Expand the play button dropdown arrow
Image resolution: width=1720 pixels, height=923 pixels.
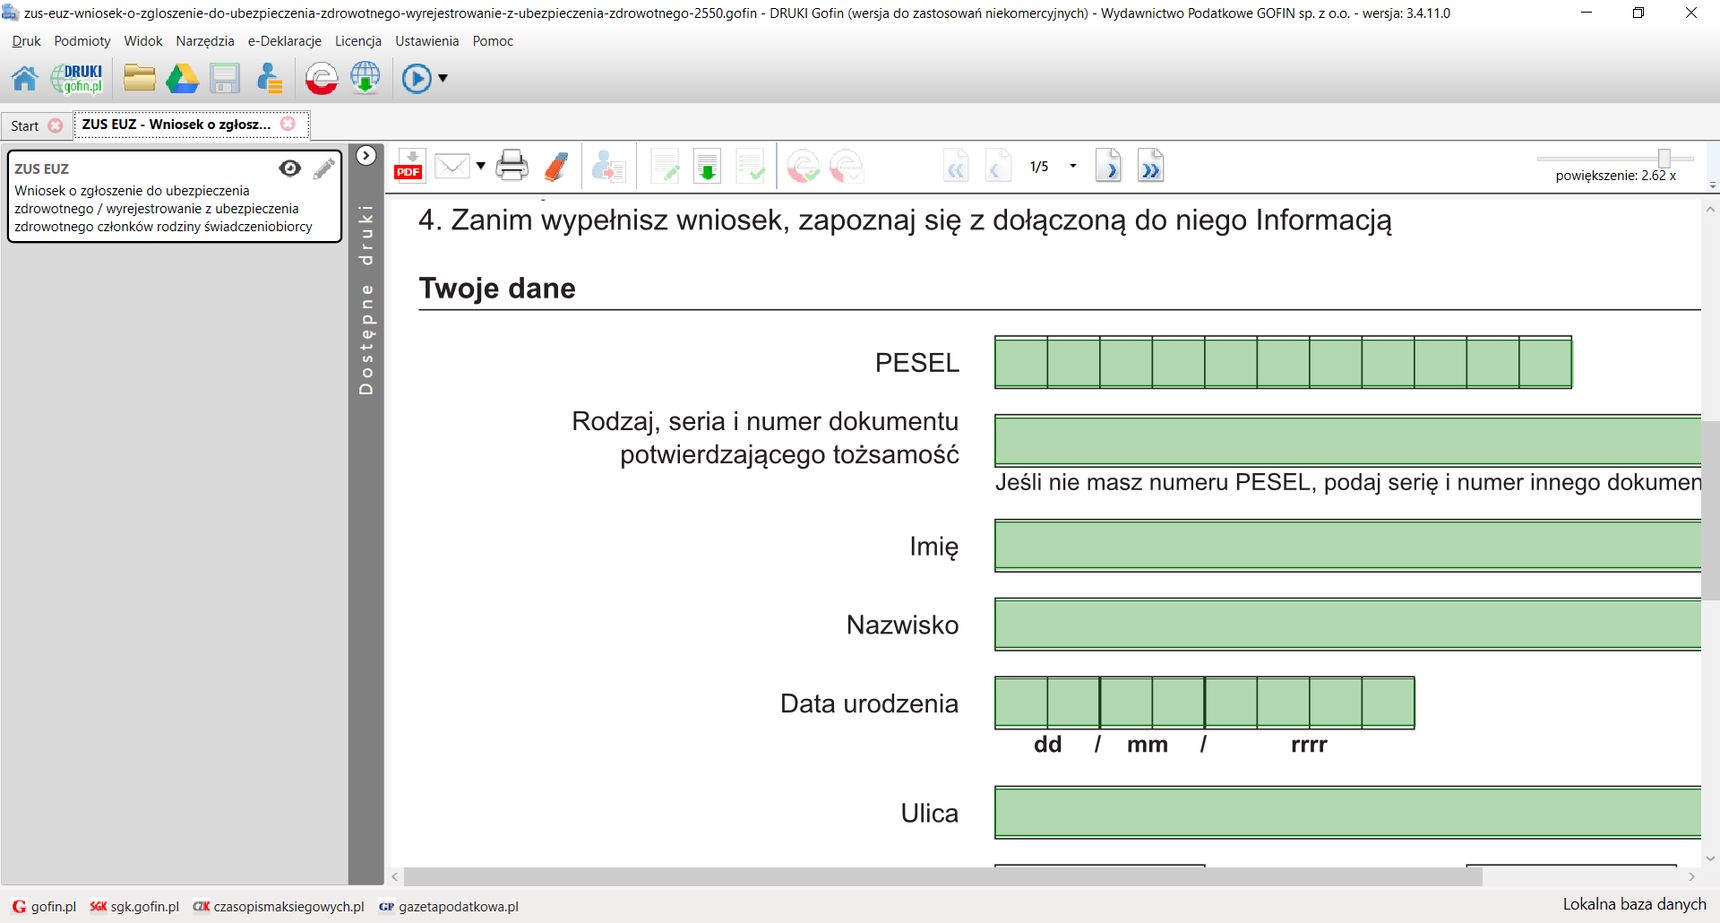[x=443, y=78]
